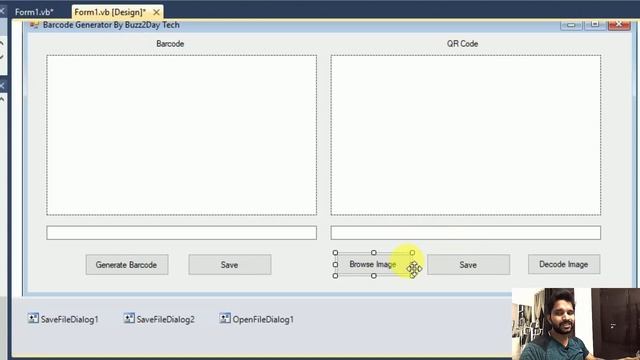640x360 pixels.
Task: Click the form's maximize button
Action: click(595, 24)
